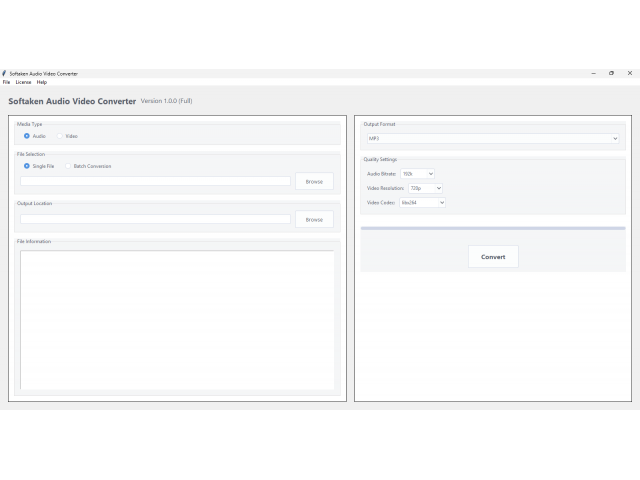This screenshot has width=640, height=480.
Task: Open the Audio Bitrate 192k dropdown
Action: click(417, 173)
